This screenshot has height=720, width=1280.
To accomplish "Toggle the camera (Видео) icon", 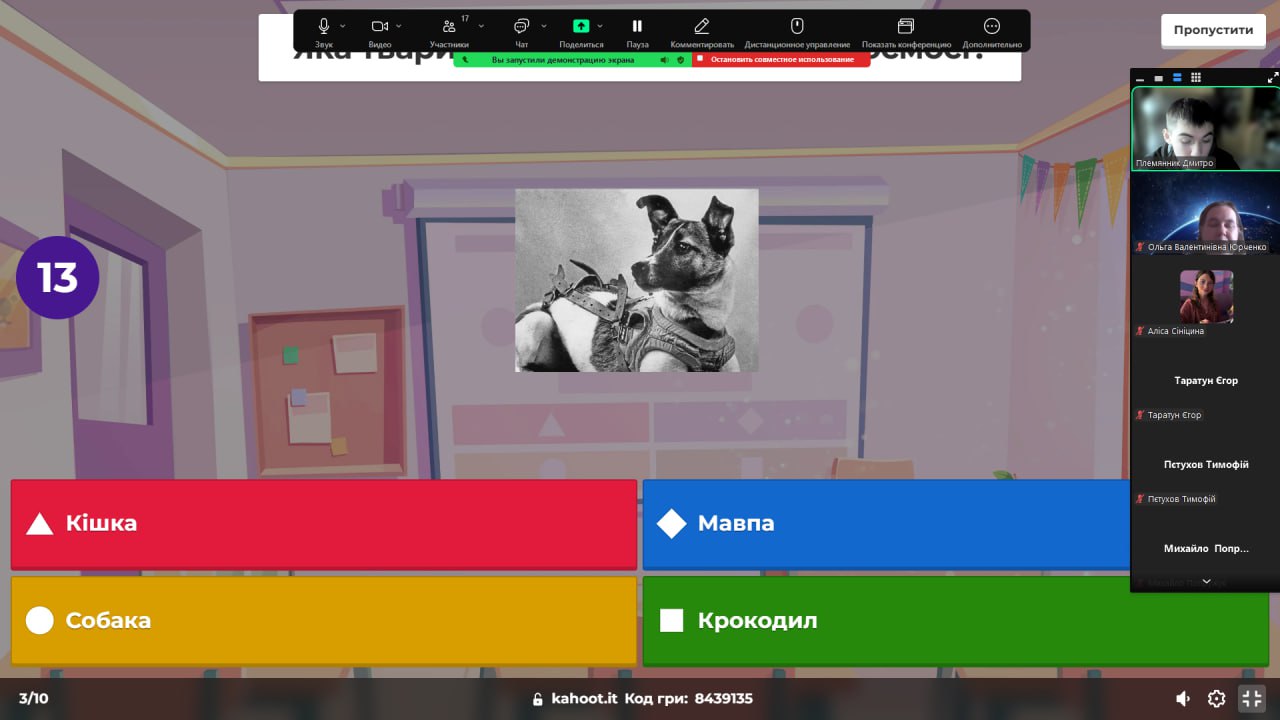I will (x=380, y=27).
